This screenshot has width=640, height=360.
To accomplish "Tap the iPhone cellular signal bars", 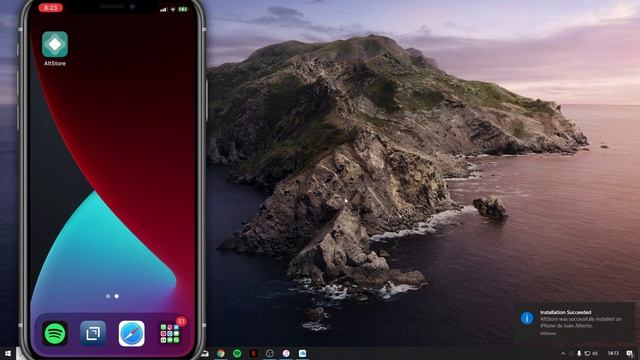I will point(163,9).
